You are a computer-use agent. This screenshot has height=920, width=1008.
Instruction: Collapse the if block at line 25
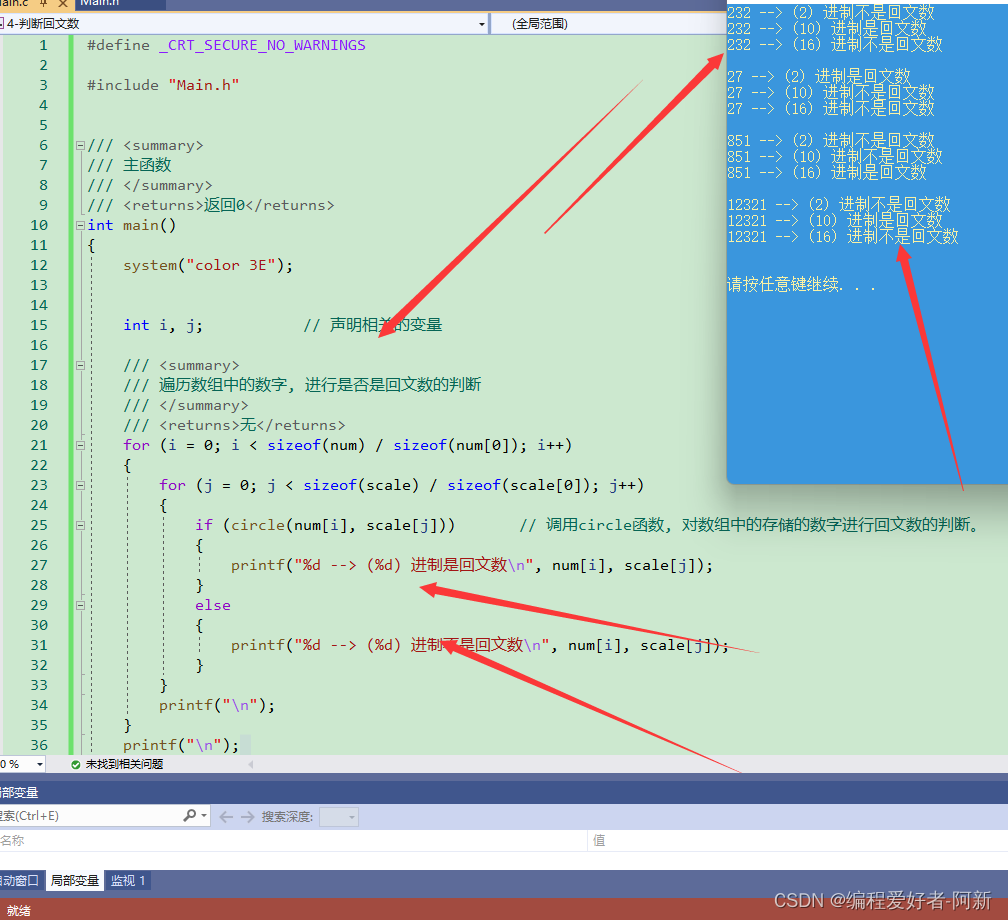(80, 525)
